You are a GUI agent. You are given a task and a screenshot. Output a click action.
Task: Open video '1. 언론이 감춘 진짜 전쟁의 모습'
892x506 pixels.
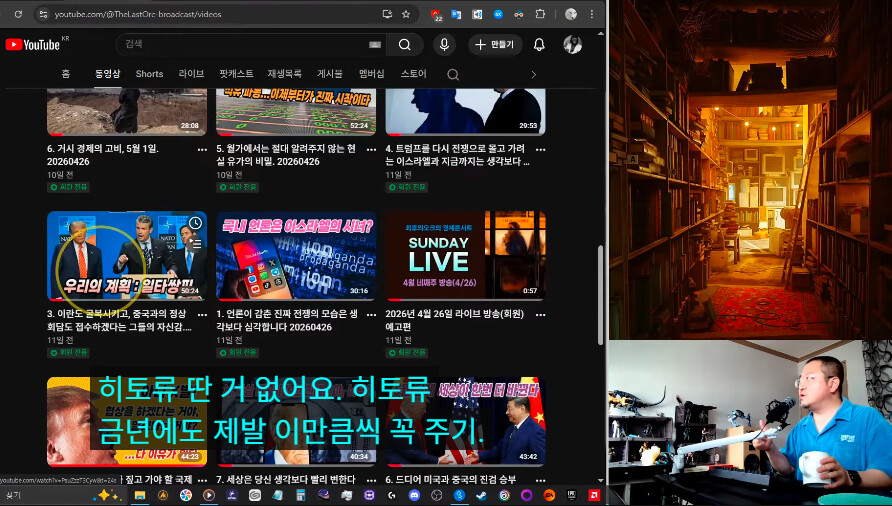tap(287, 320)
